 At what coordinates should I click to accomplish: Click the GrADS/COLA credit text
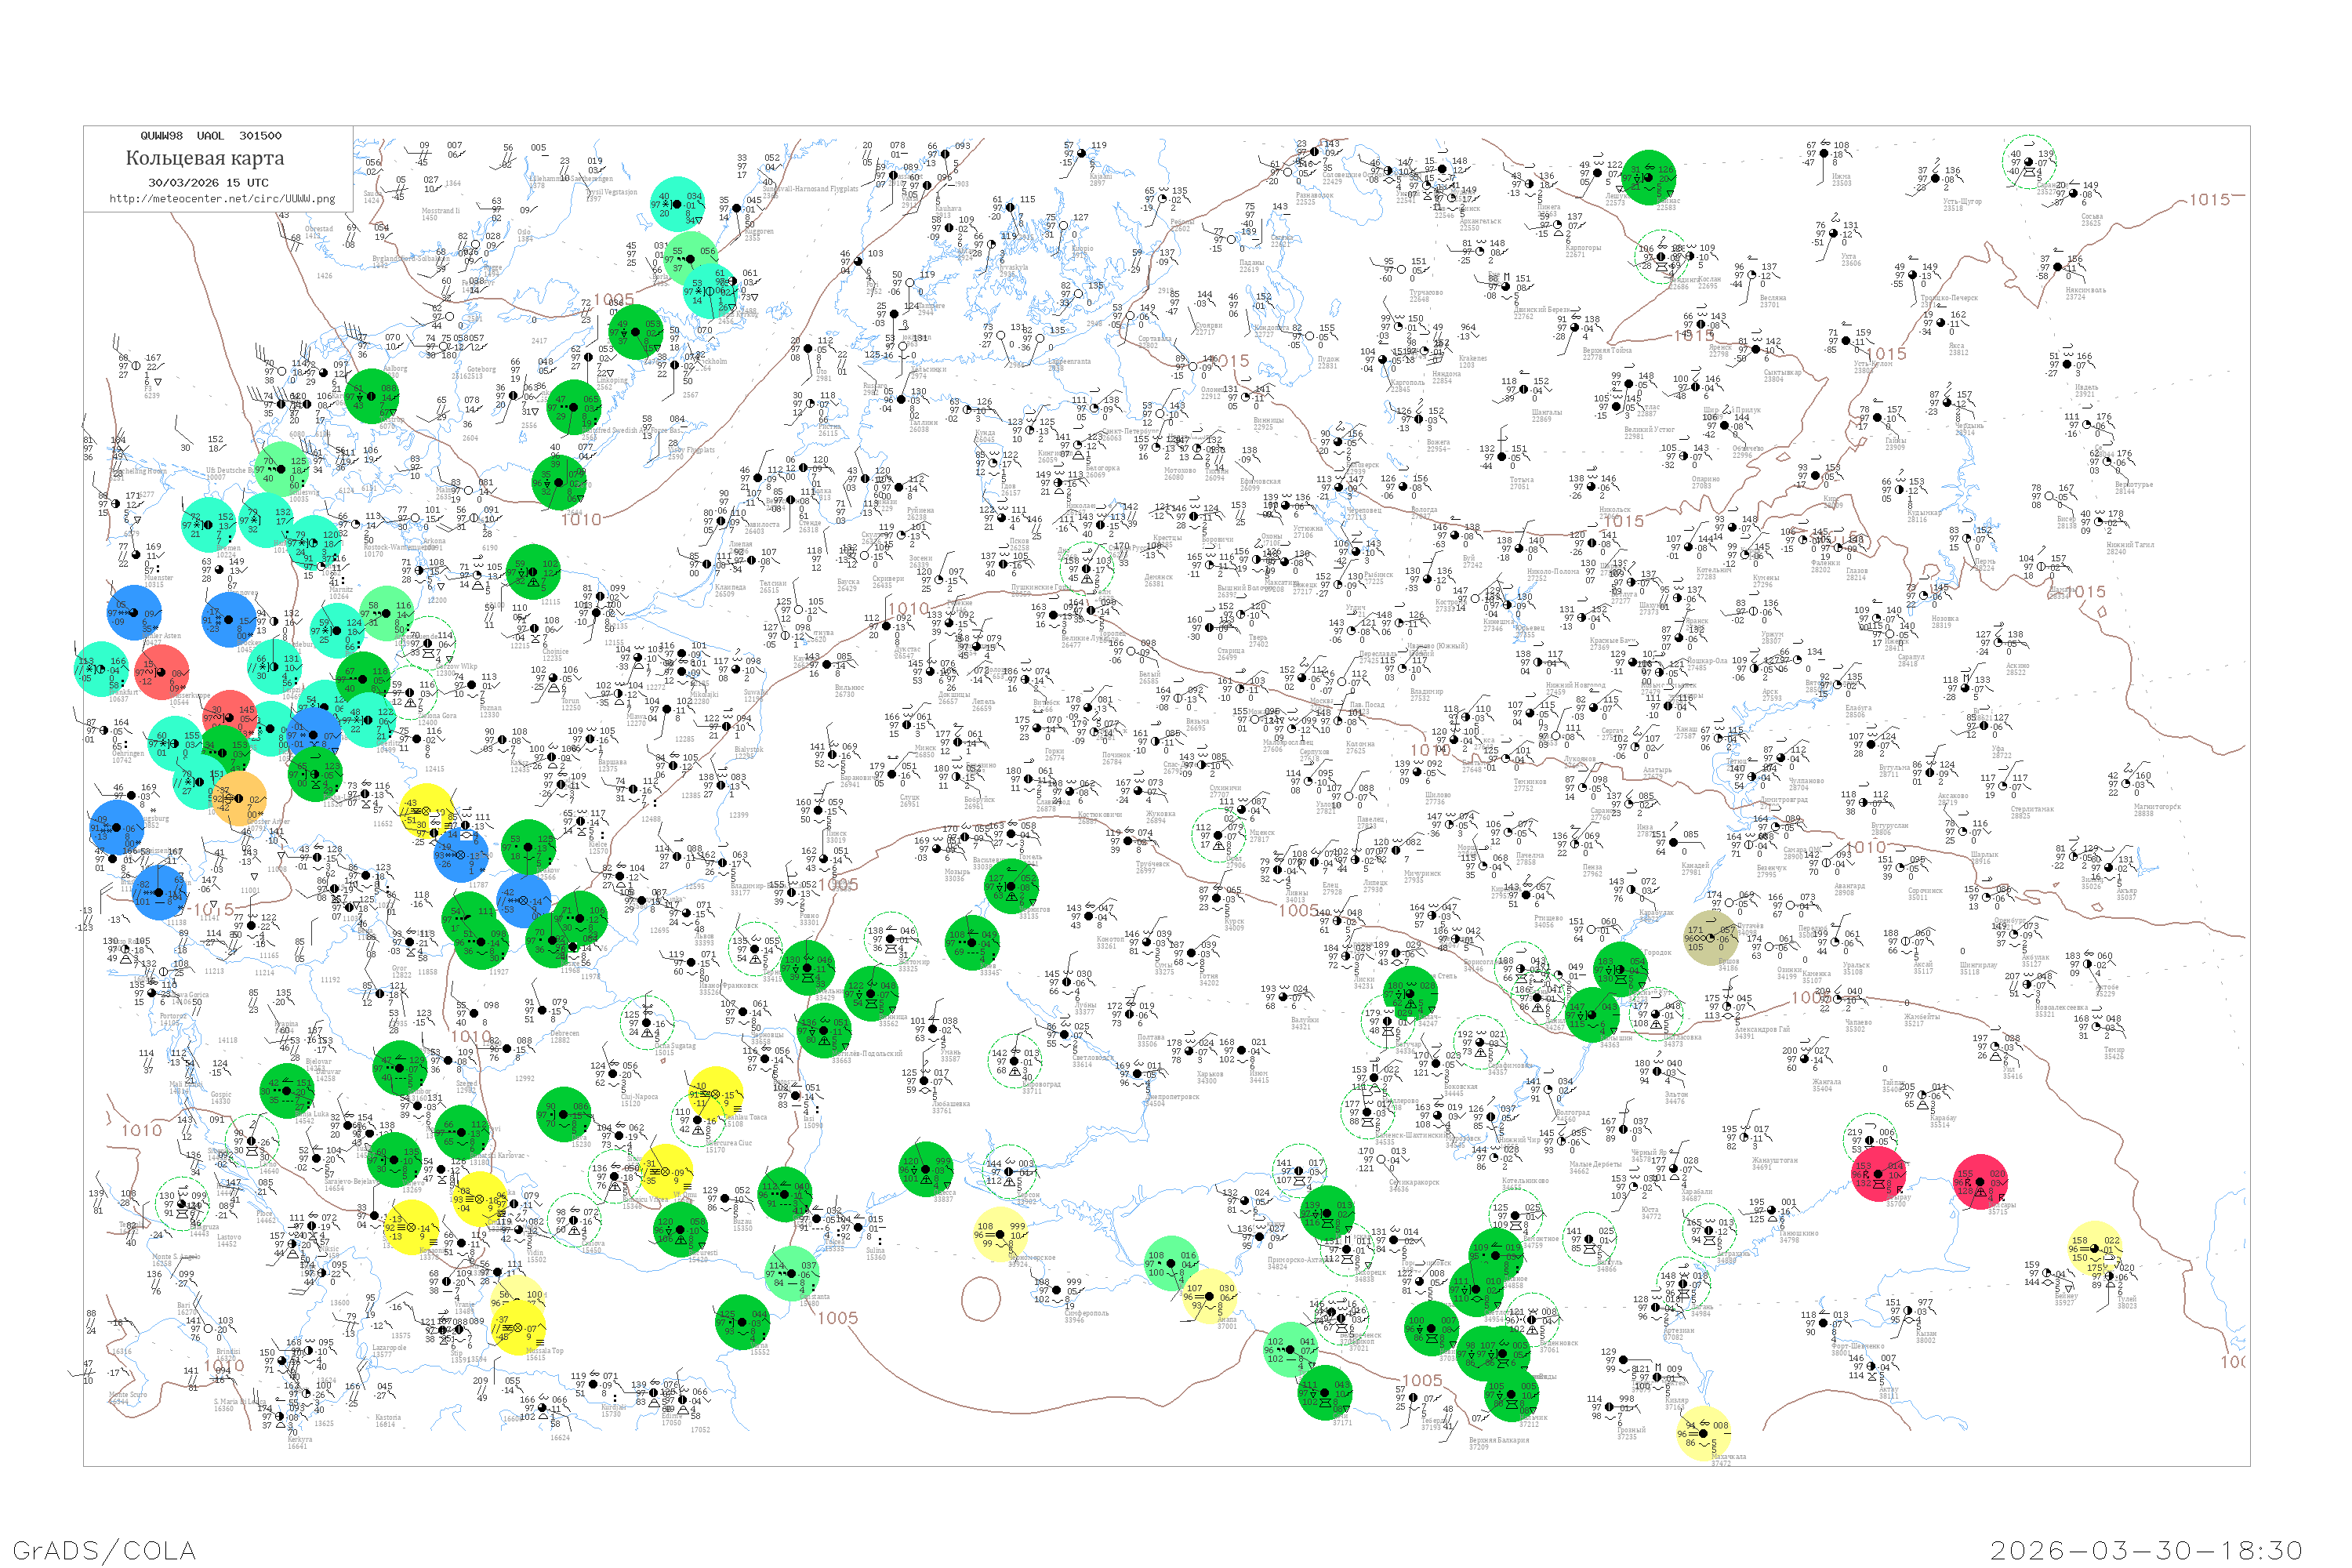[x=104, y=1549]
